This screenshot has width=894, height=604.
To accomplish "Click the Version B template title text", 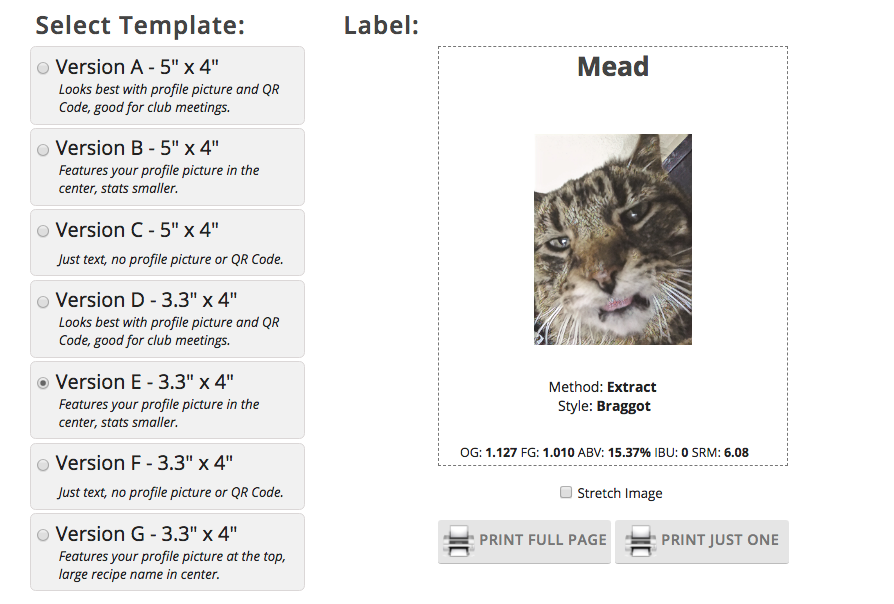I will (x=137, y=148).
